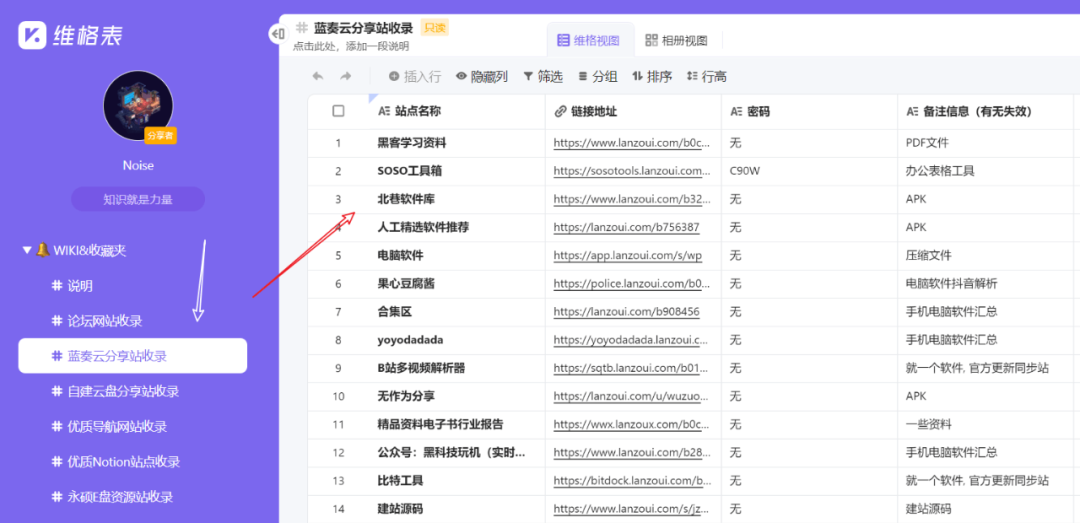Screen dimensions: 1080x523
Task: Open the 优质Notion站点收录 sheet
Action: click(x=132, y=462)
